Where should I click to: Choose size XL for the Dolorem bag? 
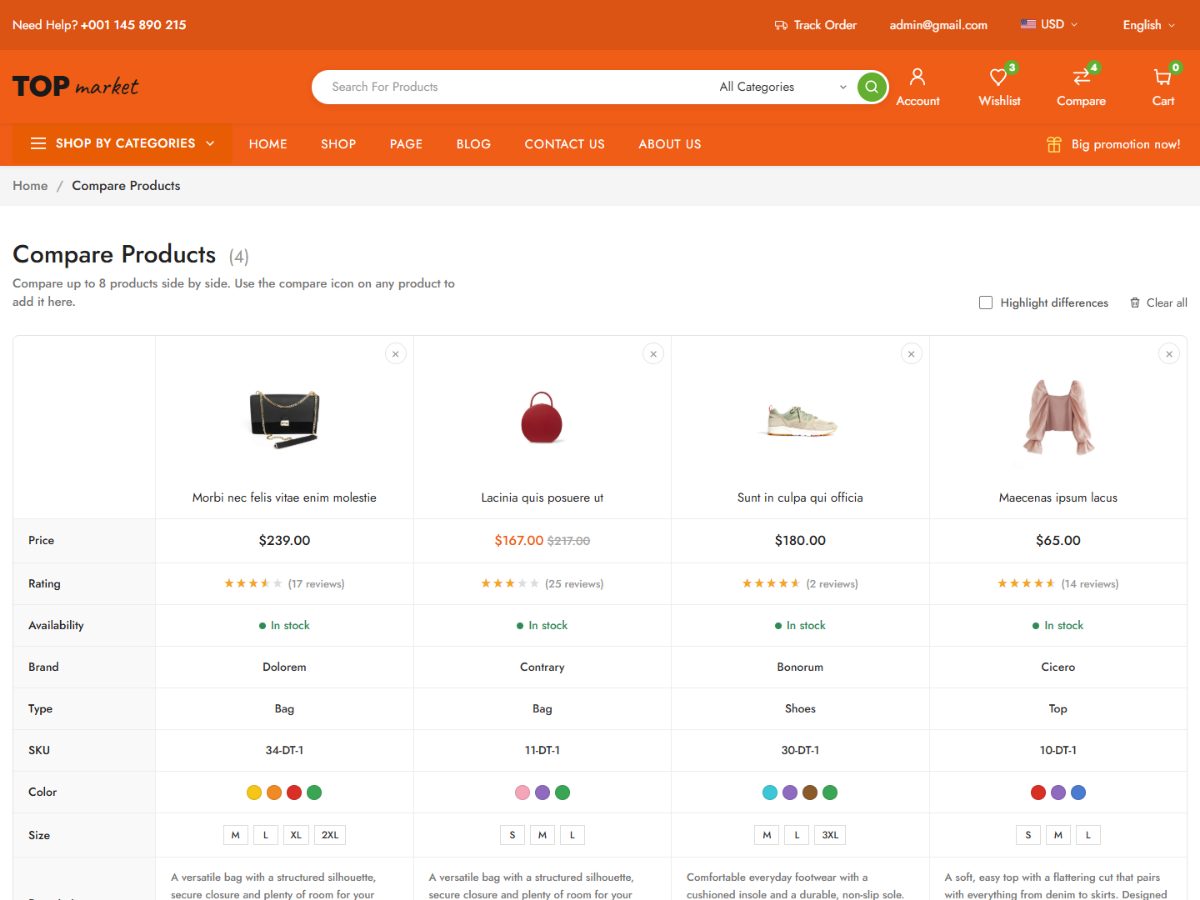pyautogui.click(x=296, y=835)
